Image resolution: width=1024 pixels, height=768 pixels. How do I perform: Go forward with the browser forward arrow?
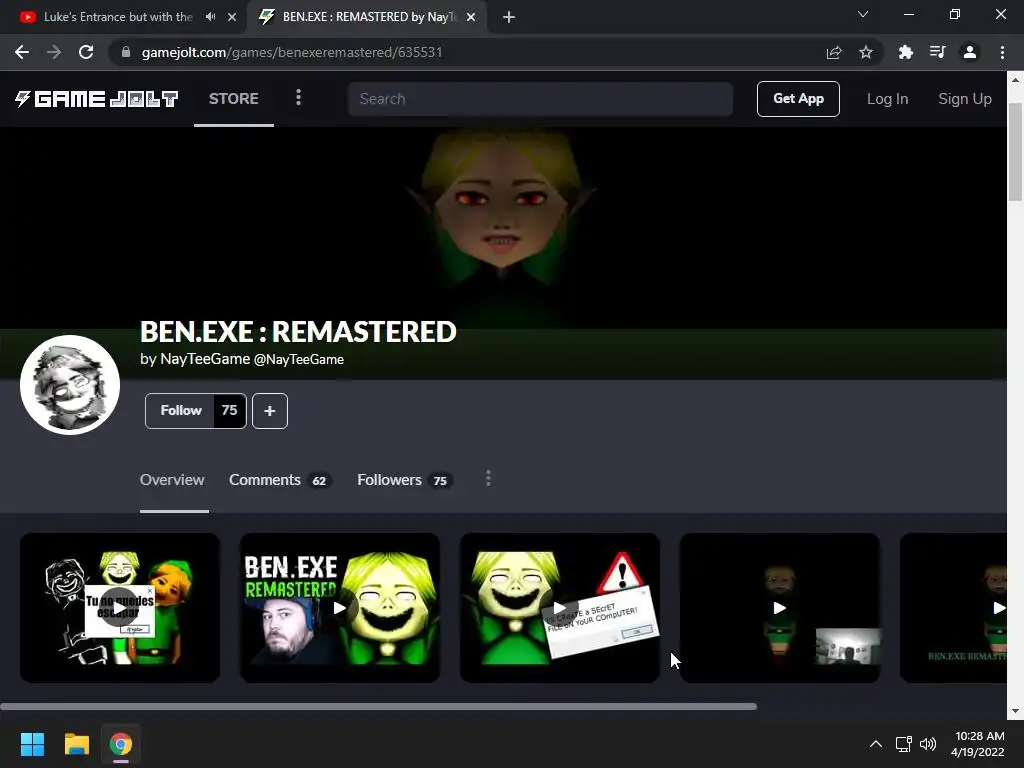click(x=54, y=52)
